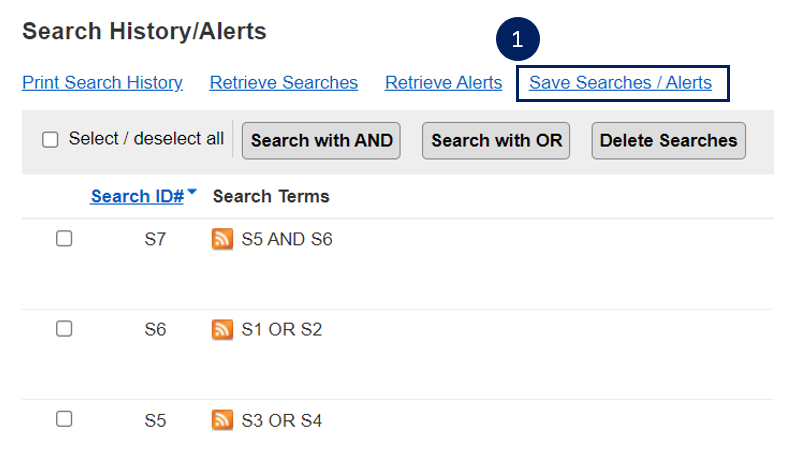Viewport: 798px width, 459px height.
Task: Open the Print Search History link
Action: tap(102, 82)
